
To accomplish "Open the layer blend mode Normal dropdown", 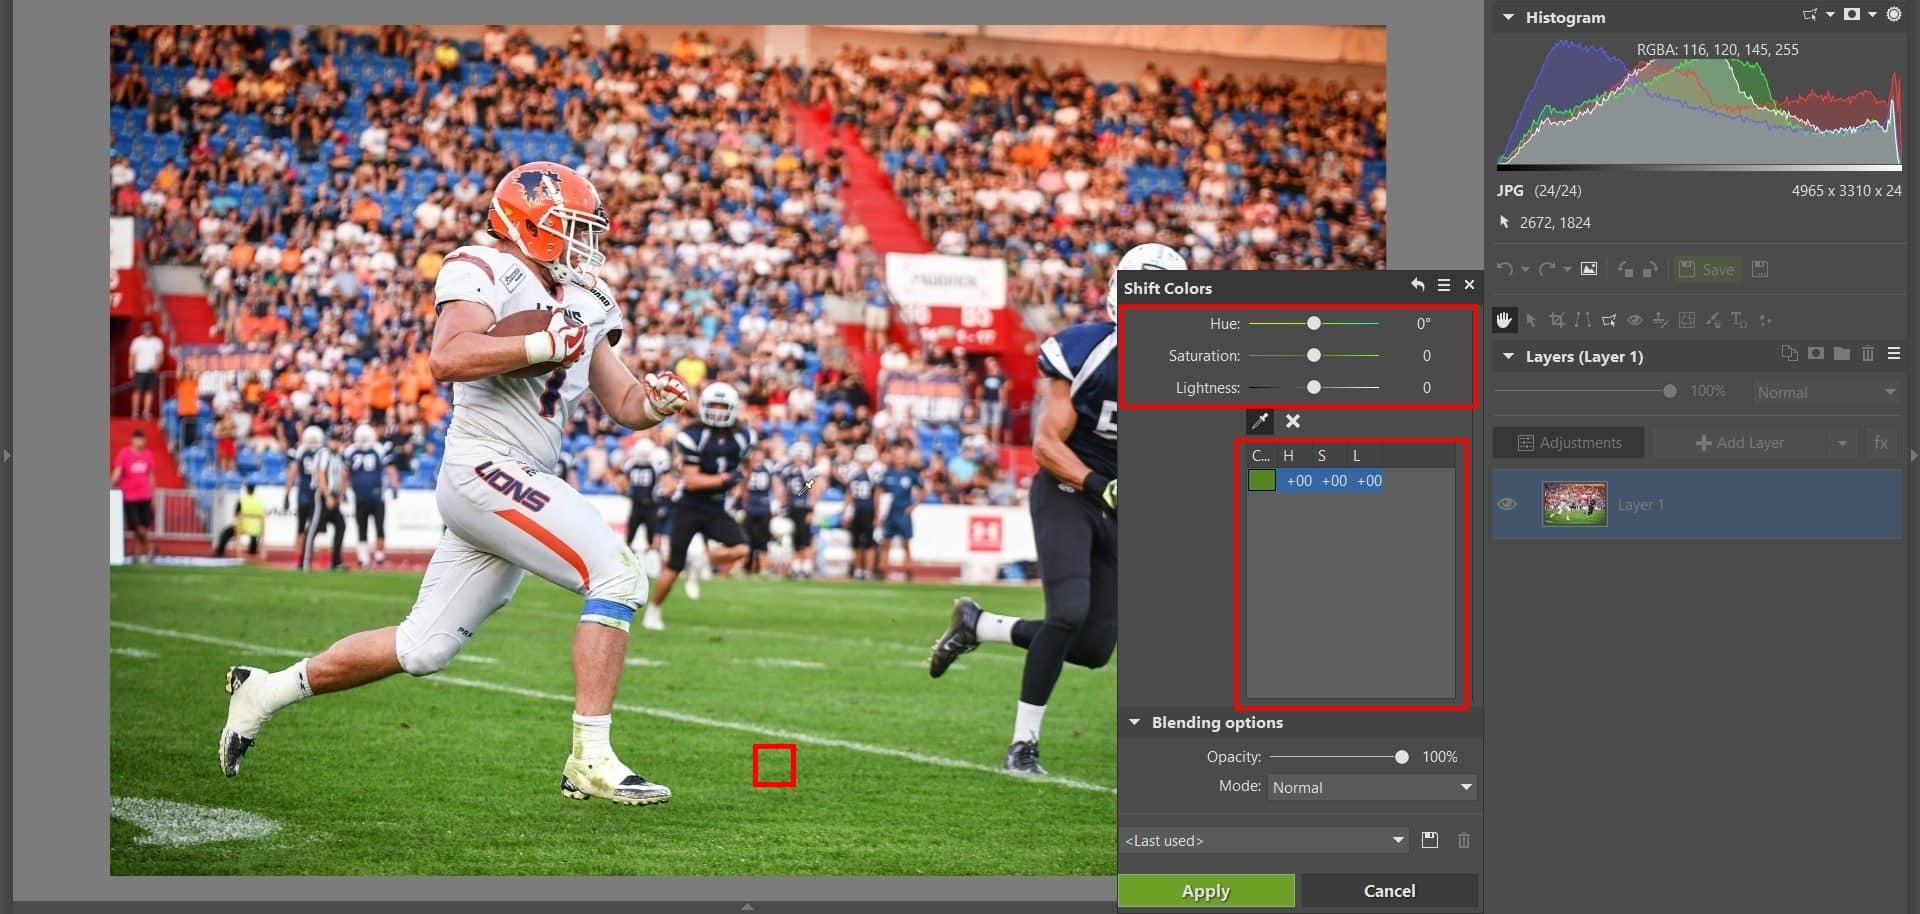I will coord(1827,392).
